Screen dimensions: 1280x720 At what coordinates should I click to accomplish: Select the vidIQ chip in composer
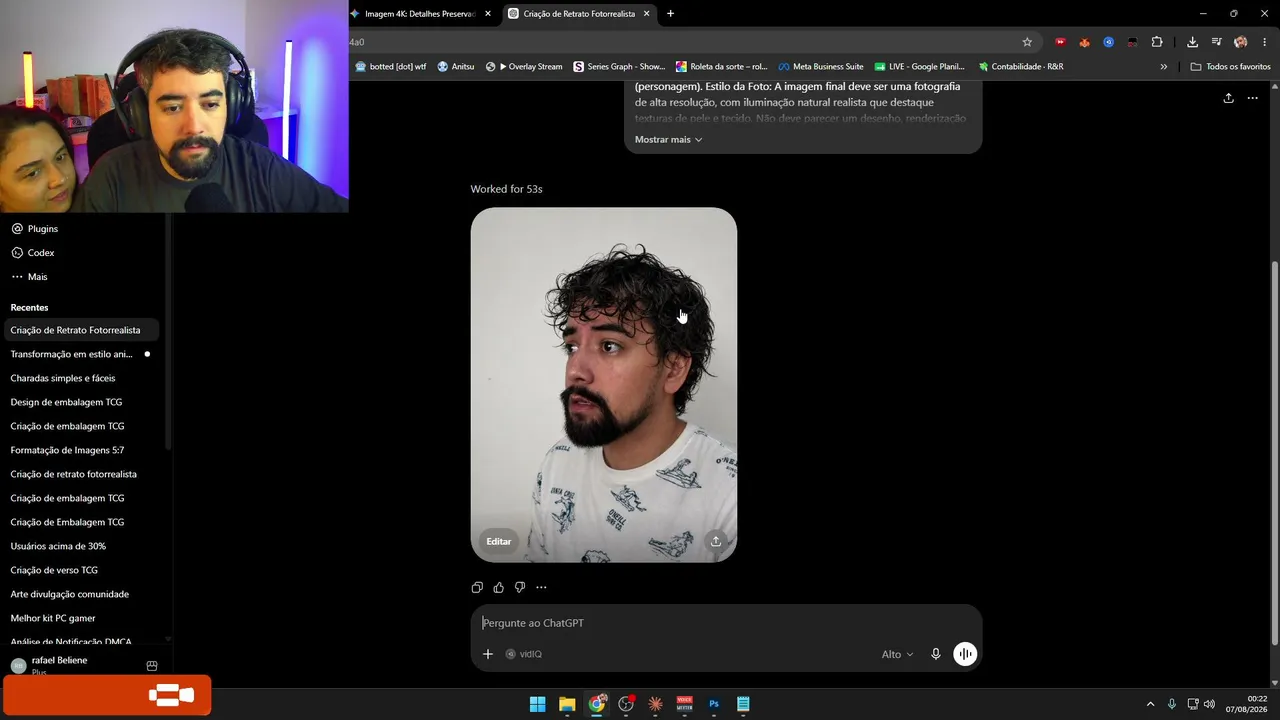click(x=524, y=654)
